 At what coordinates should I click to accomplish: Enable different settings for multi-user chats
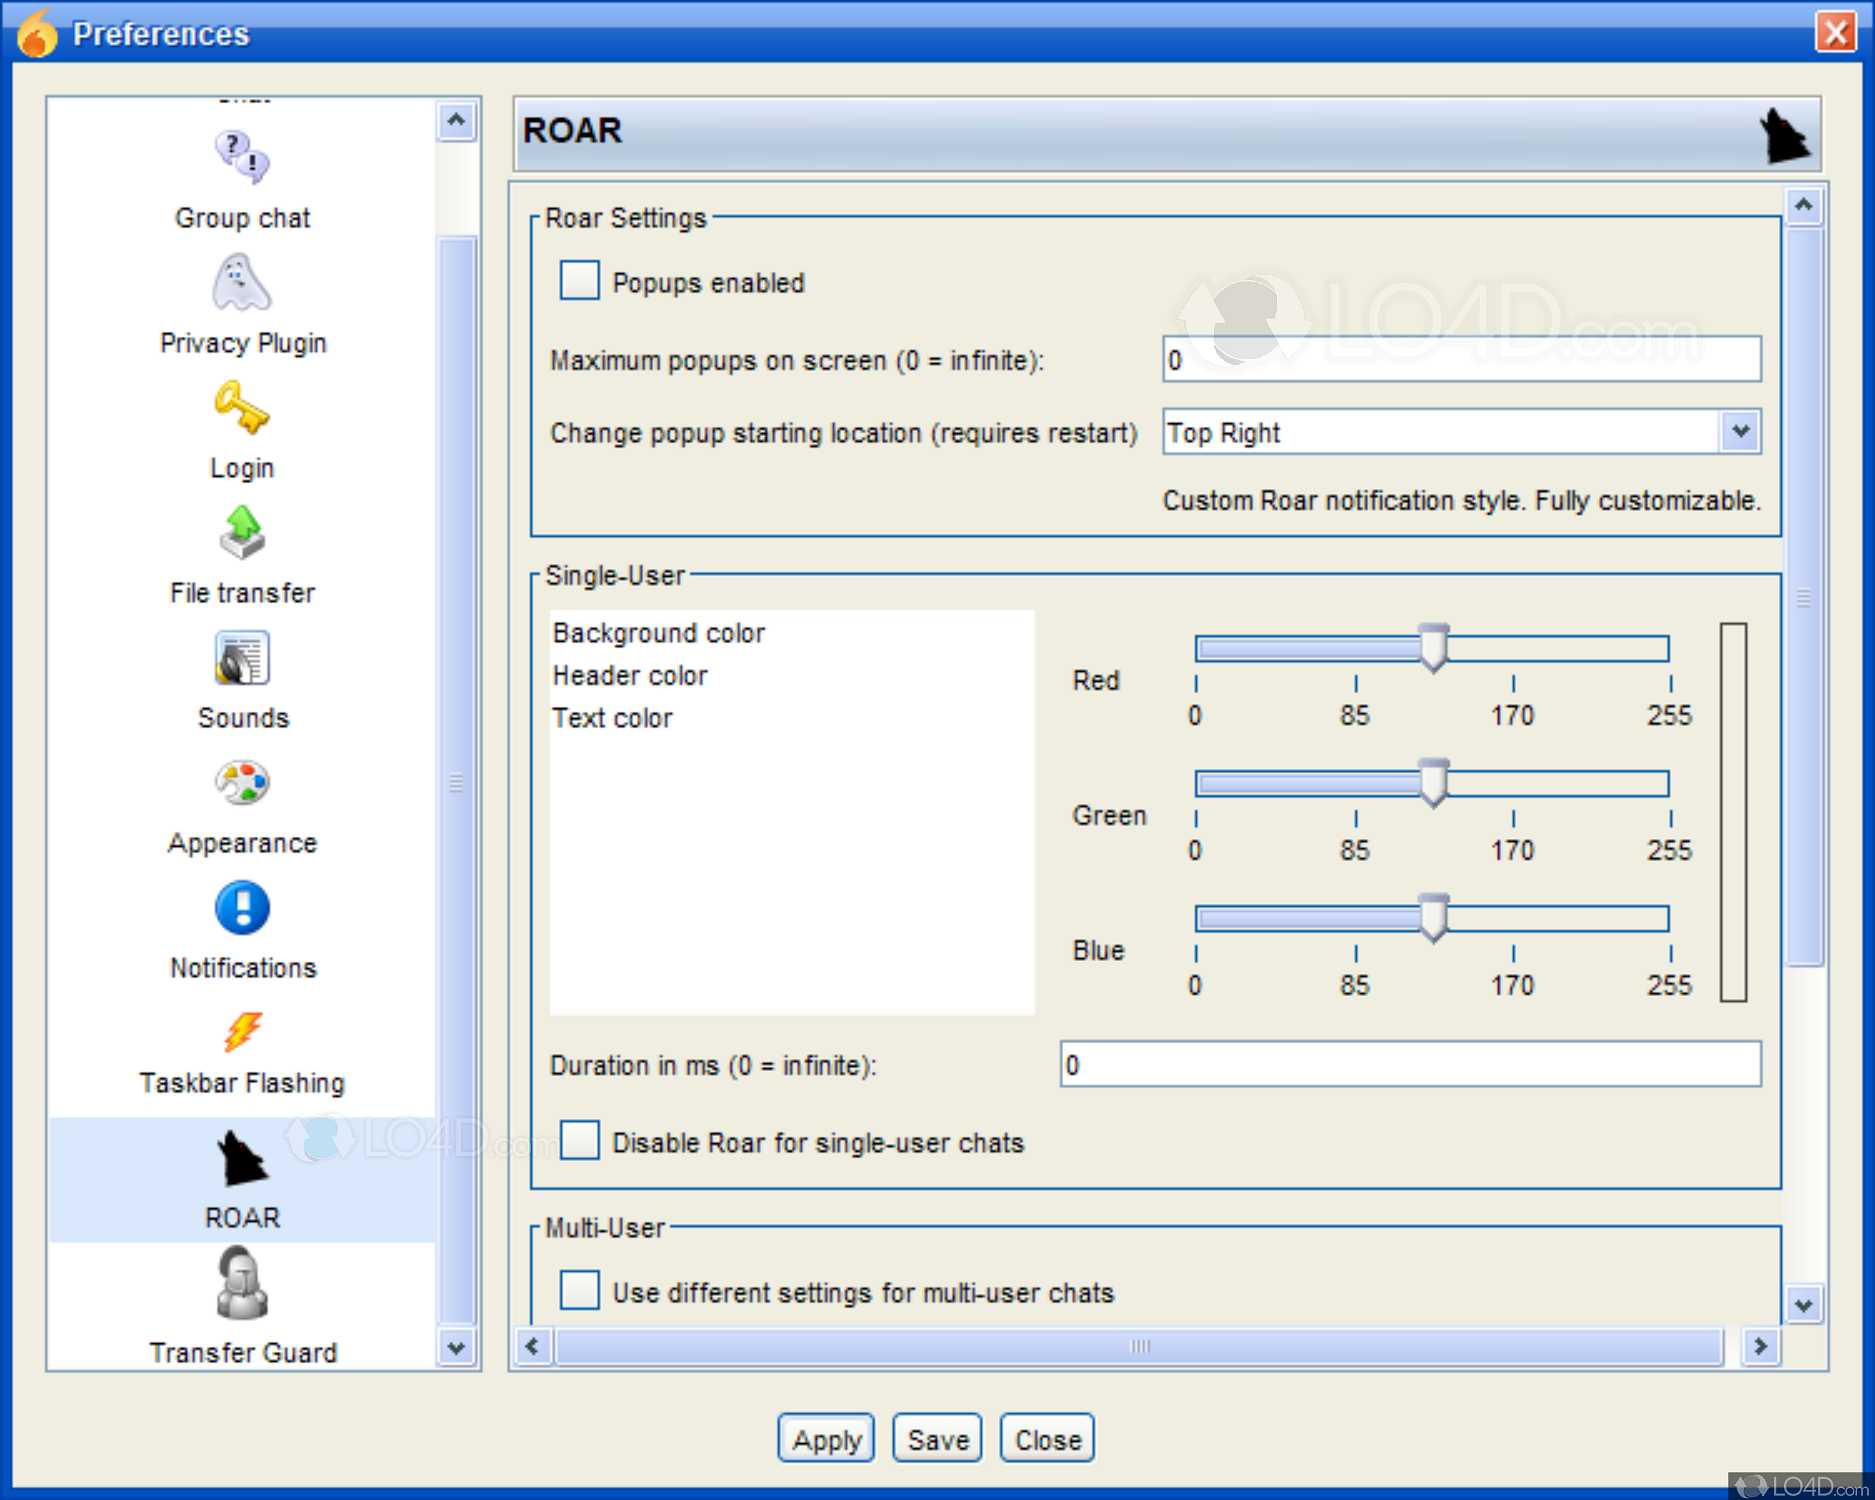579,1291
